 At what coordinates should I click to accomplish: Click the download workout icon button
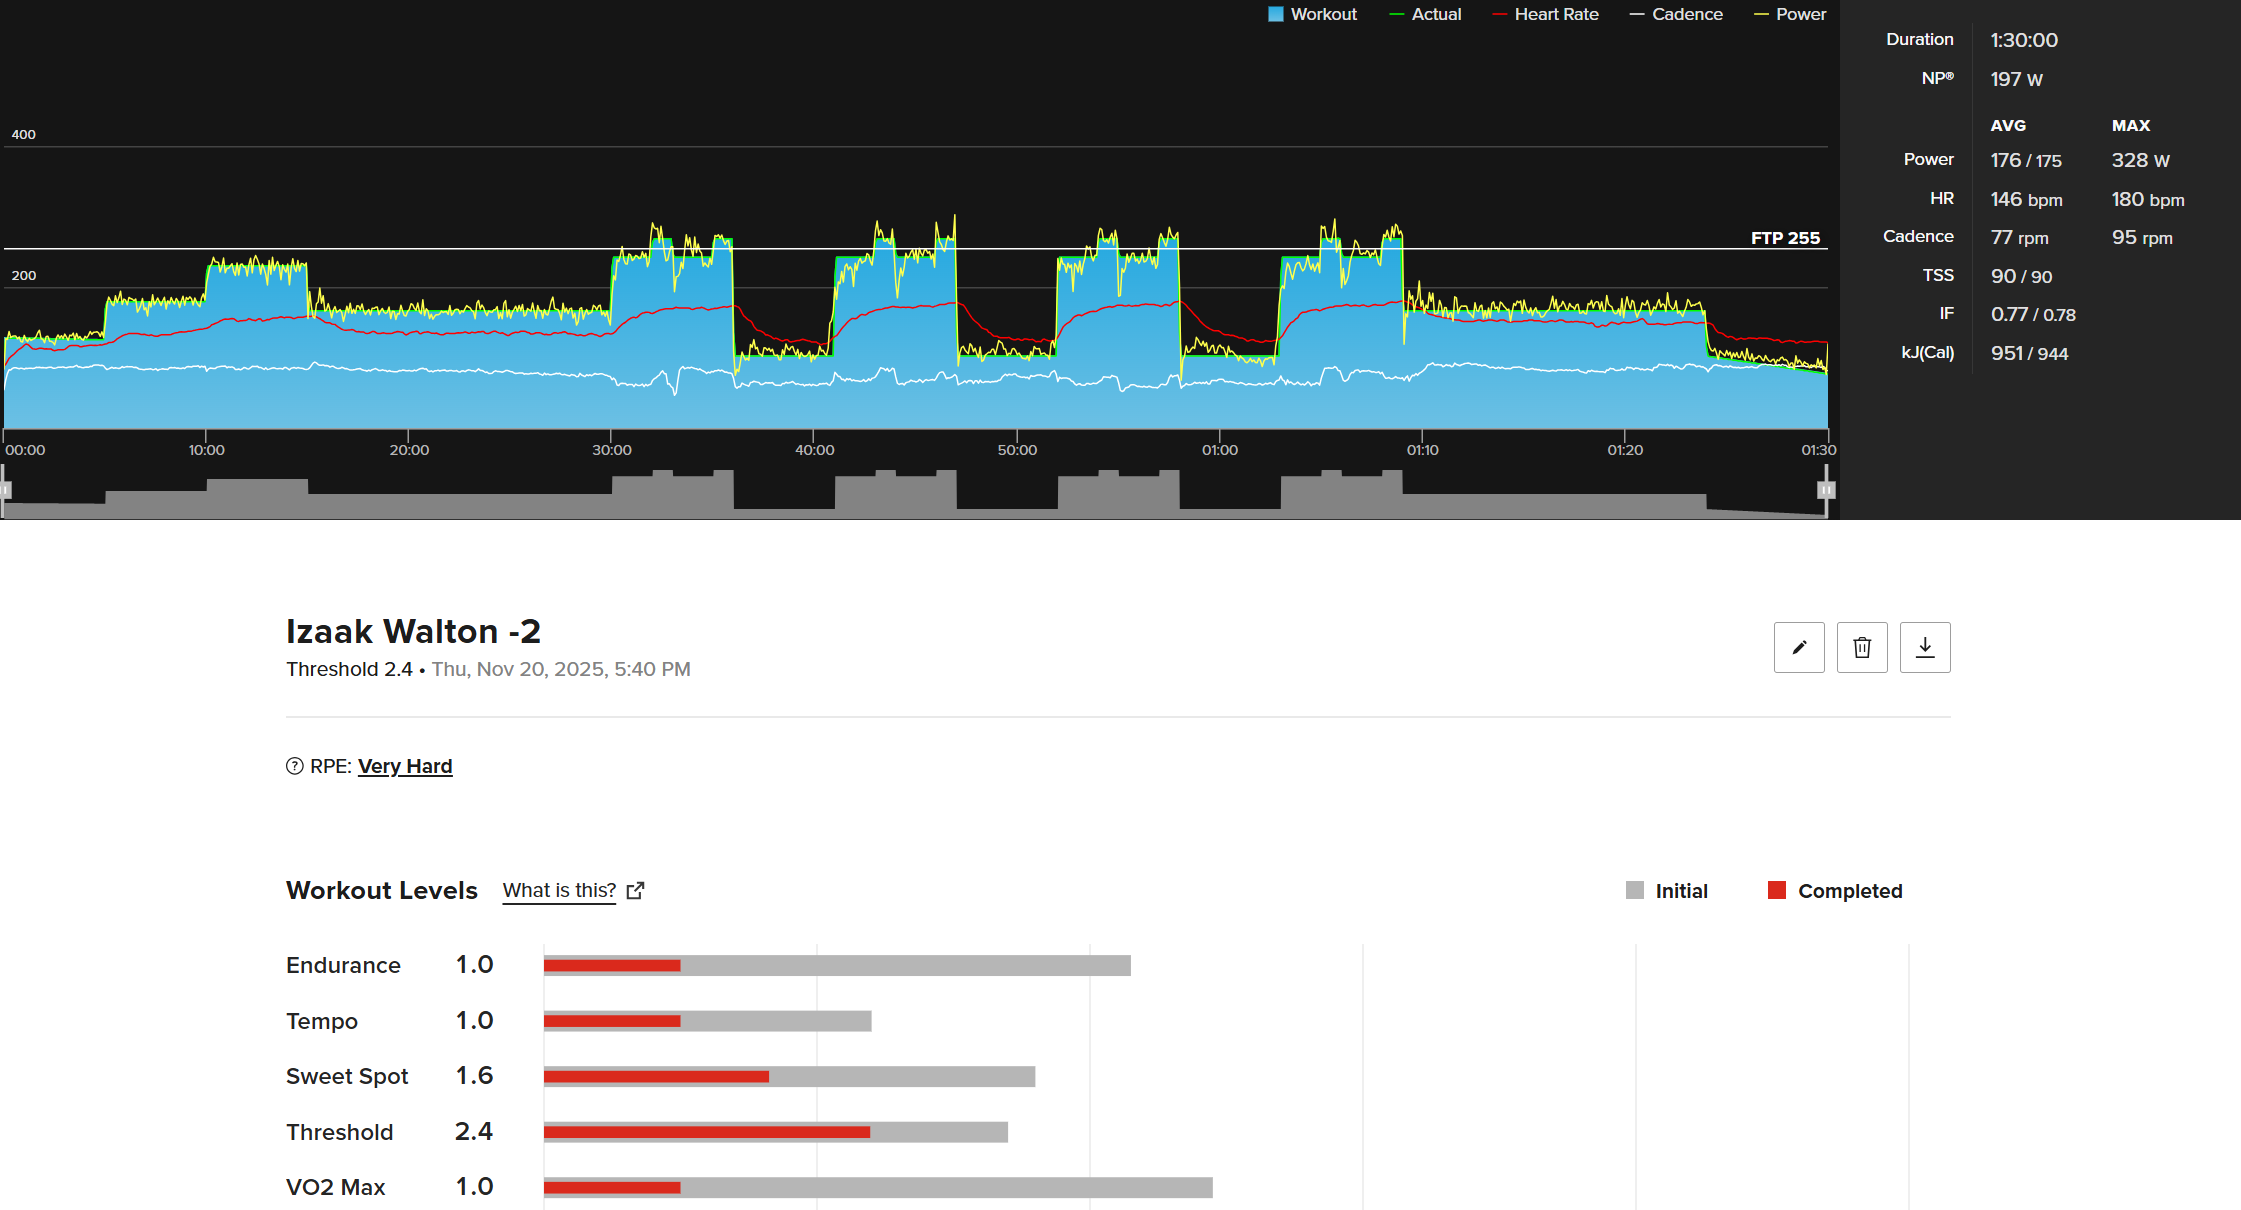pos(1925,648)
